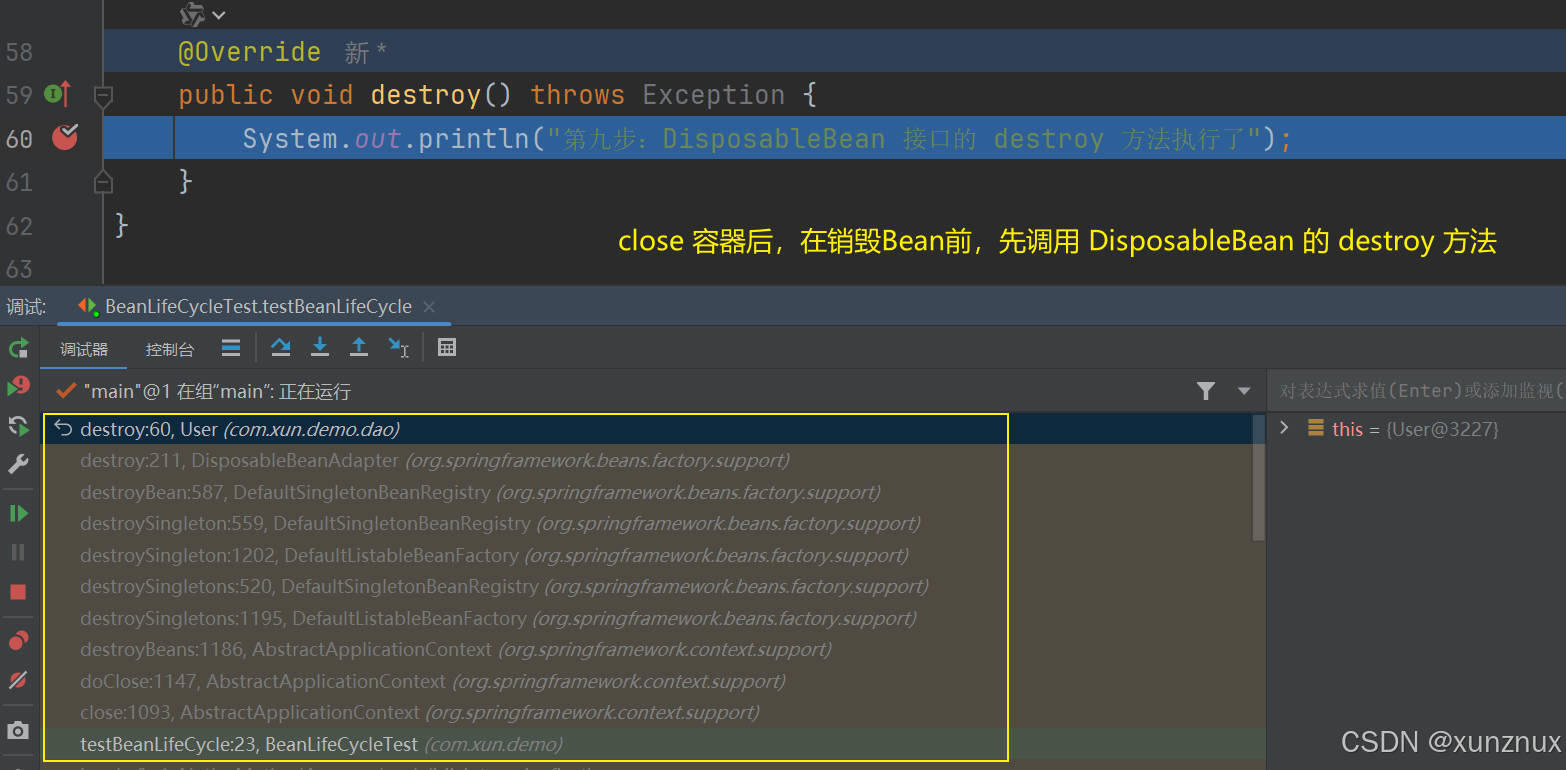
Task: Rerun the BeanLifeCycleTest debug session
Action: coord(18,348)
